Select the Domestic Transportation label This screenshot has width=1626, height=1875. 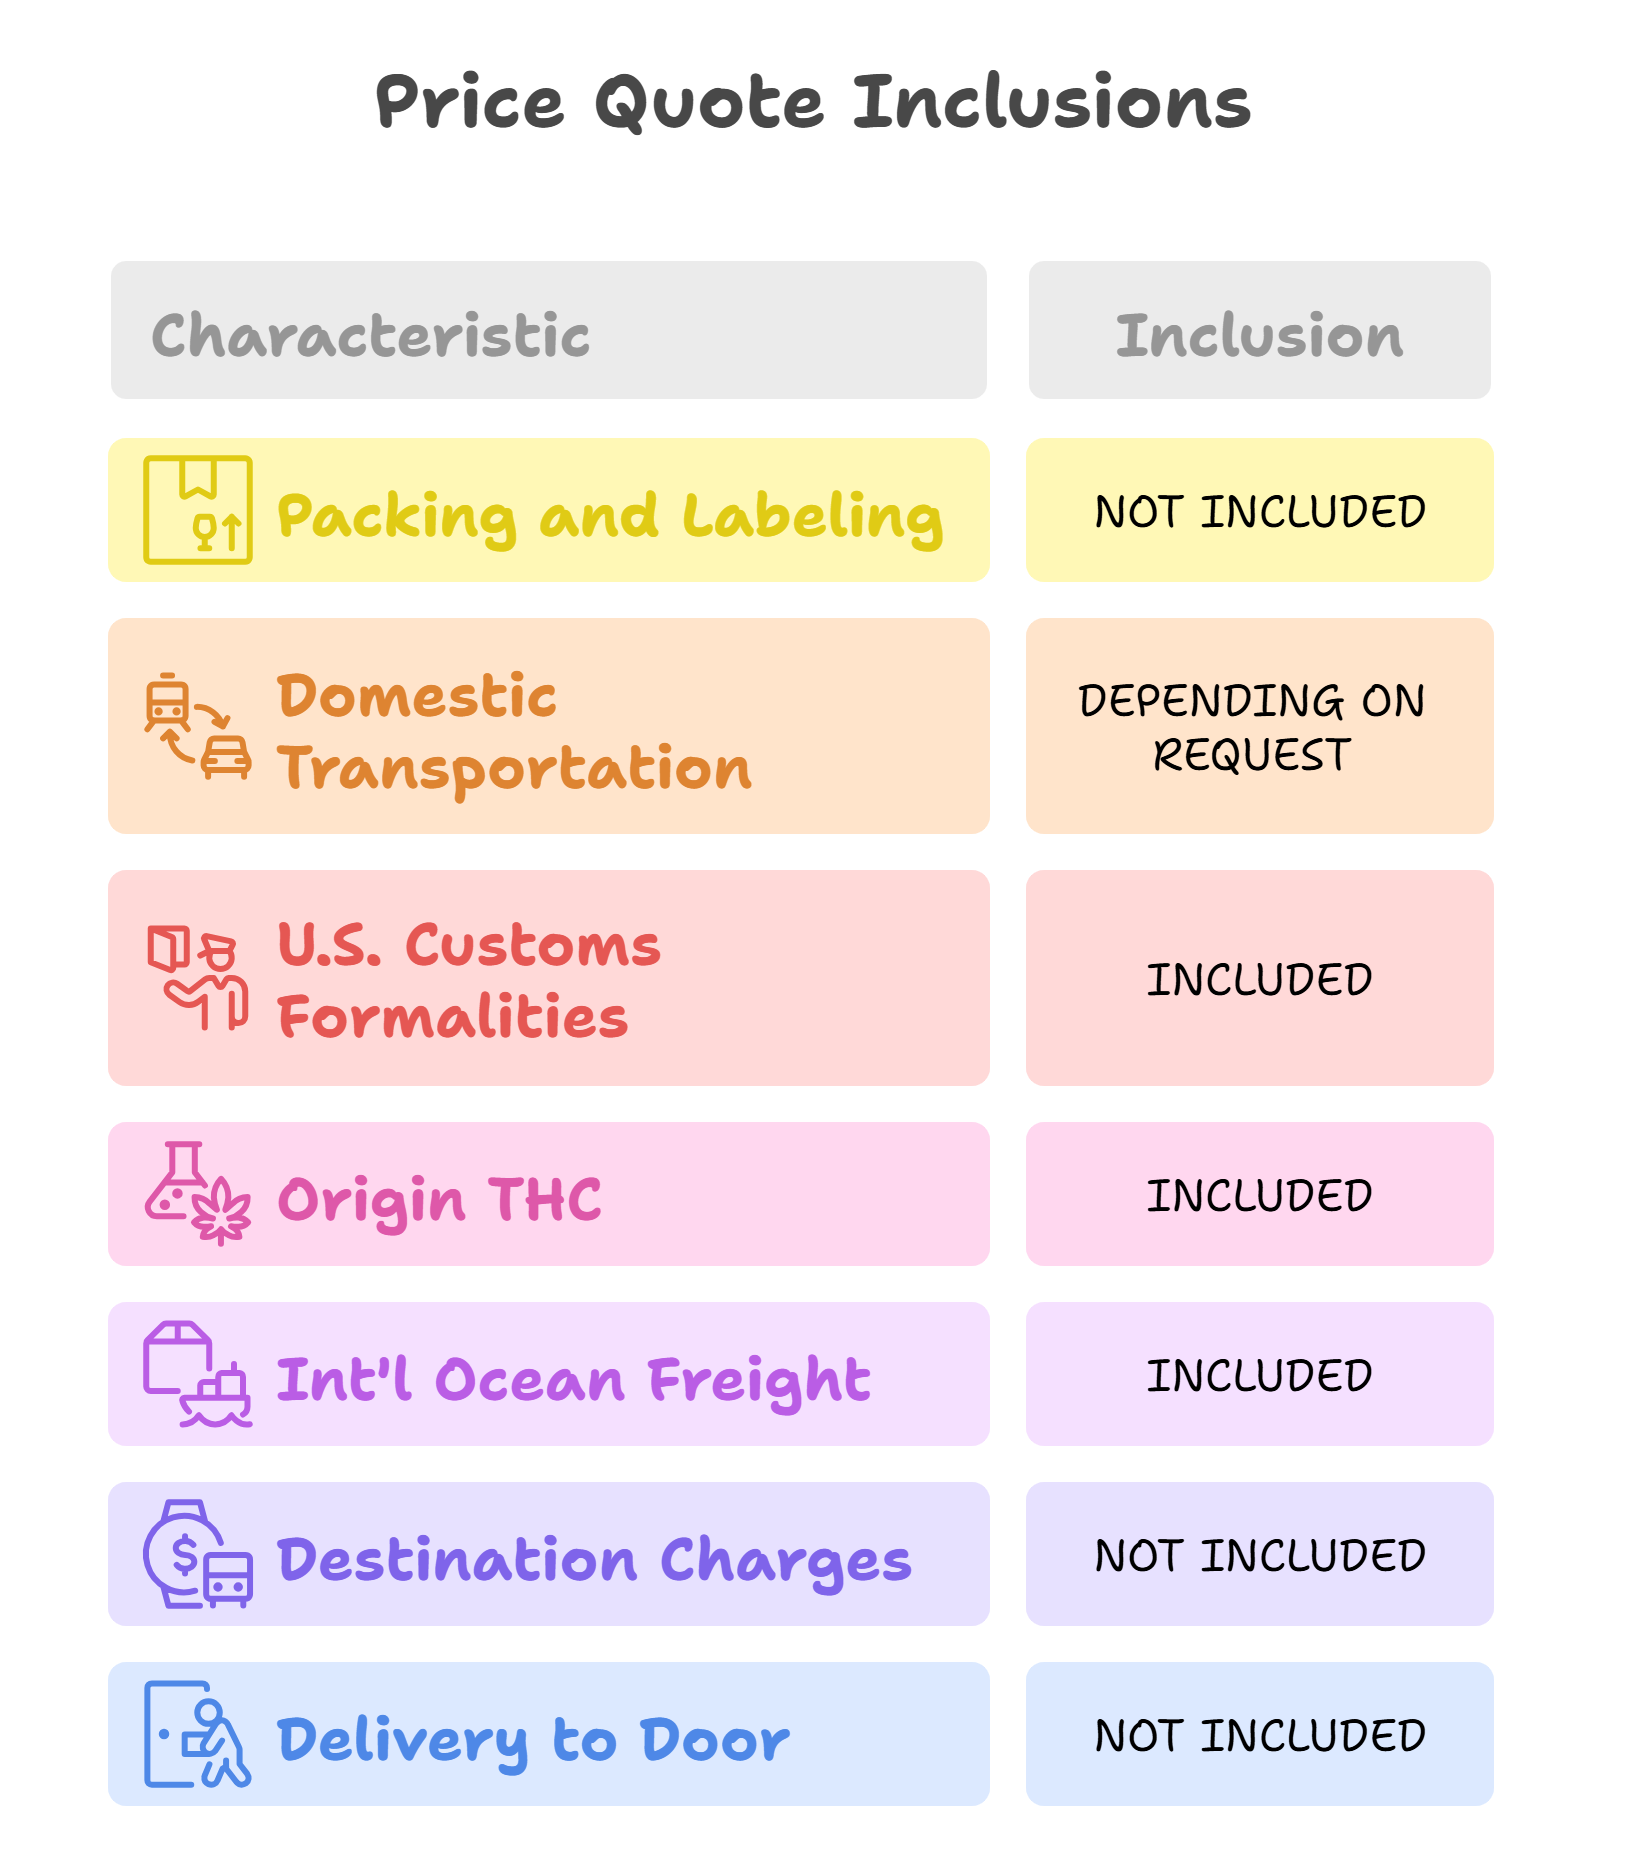click(514, 732)
